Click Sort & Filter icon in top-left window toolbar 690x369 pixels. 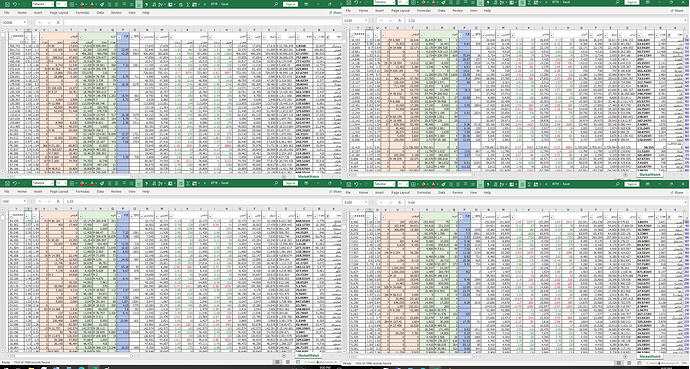click(161, 4)
